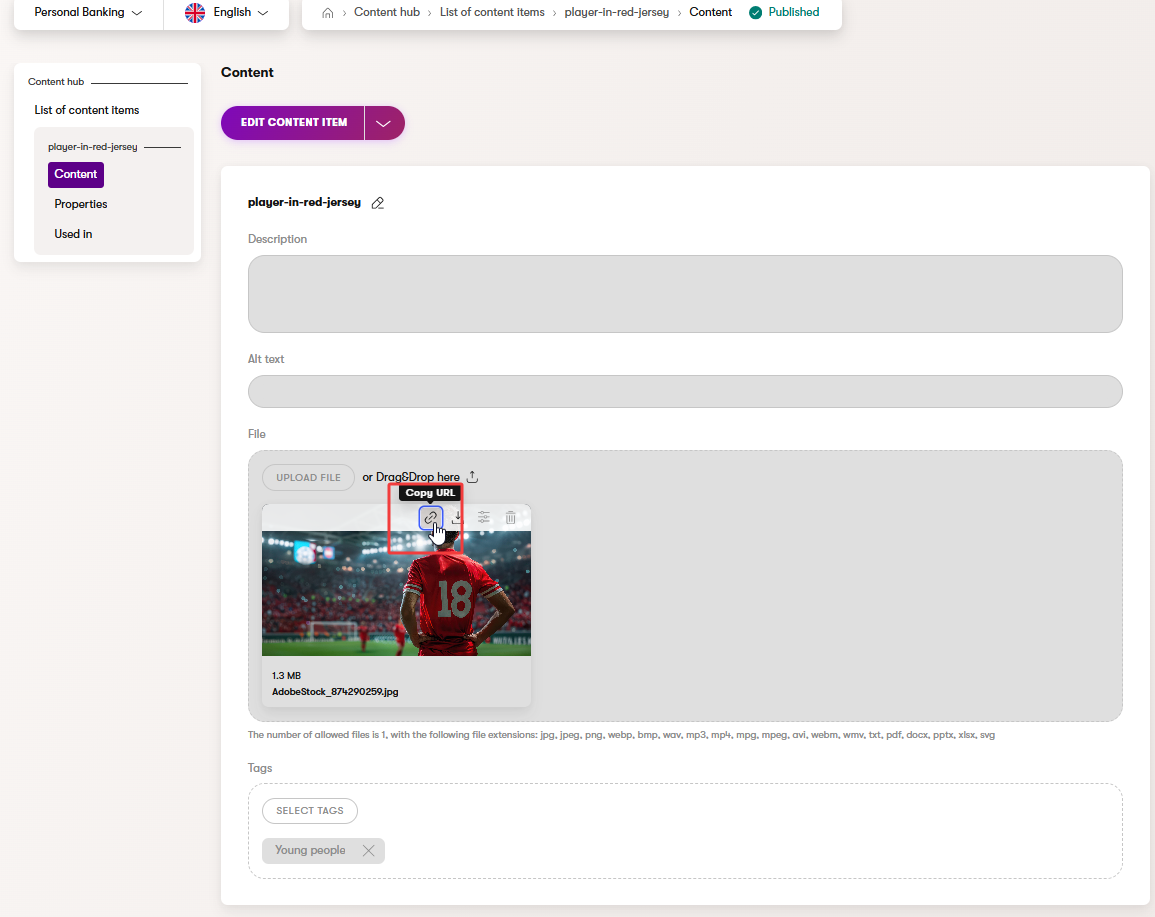The height and width of the screenshot is (917, 1155).
Task: Click the home icon in breadcrumb
Action: coord(328,13)
